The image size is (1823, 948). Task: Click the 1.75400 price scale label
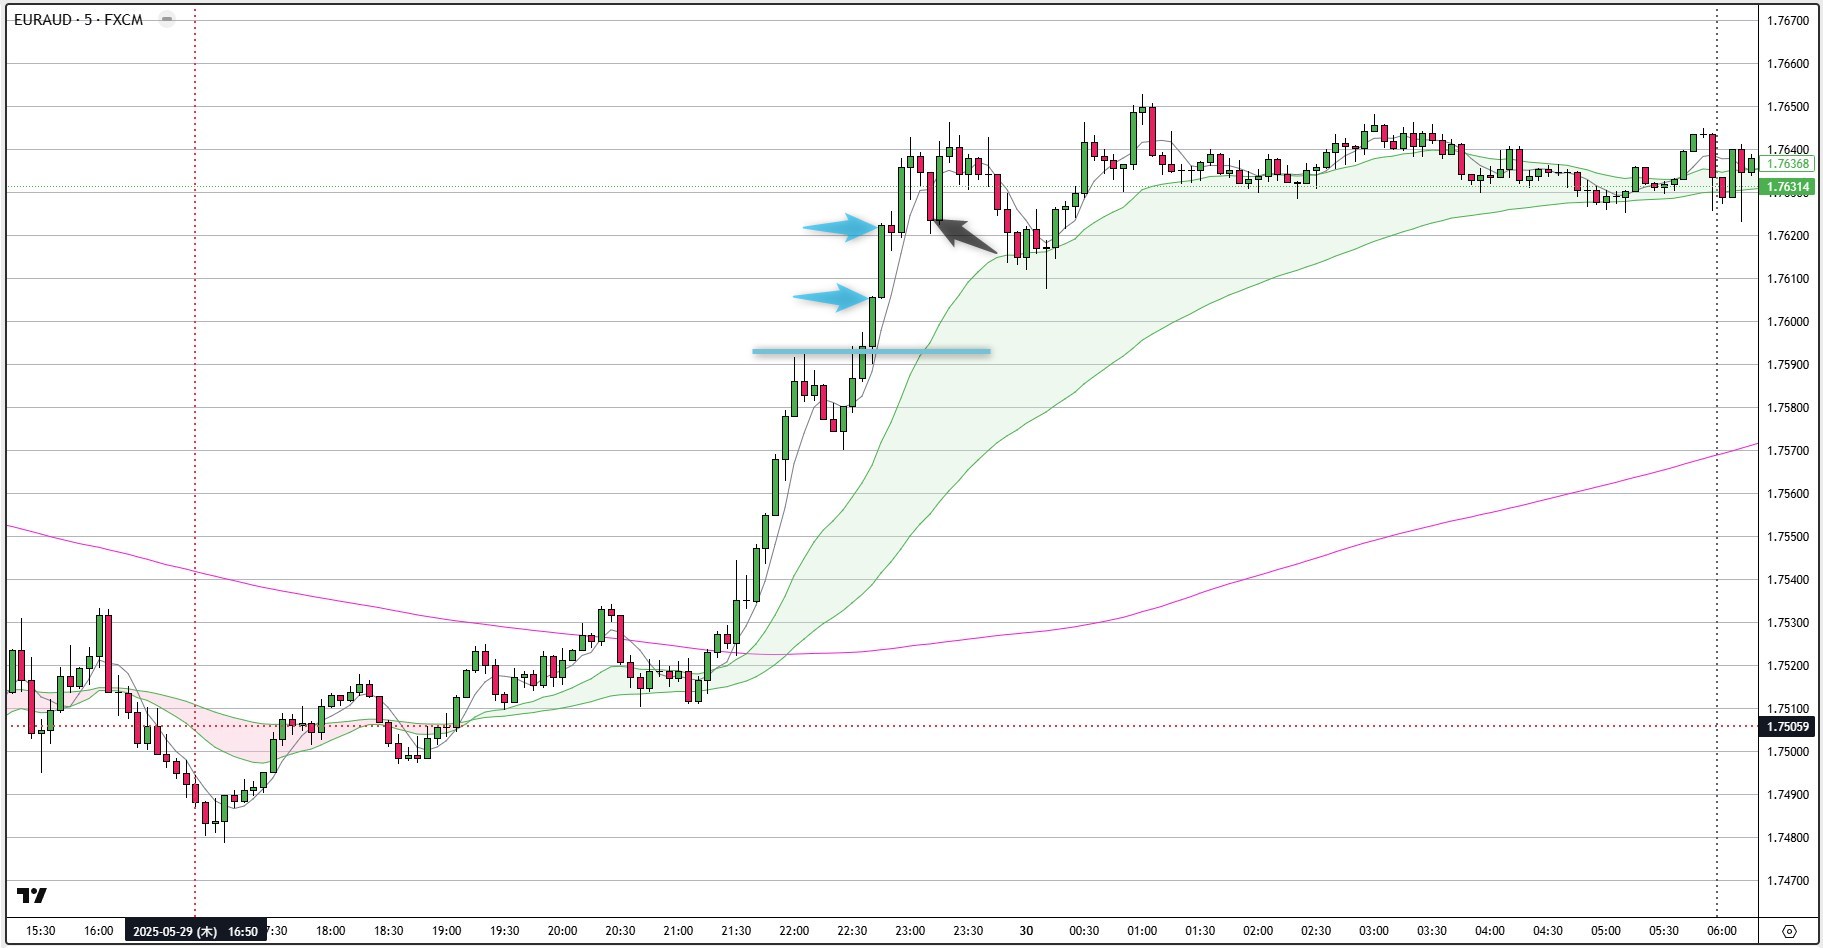click(1788, 580)
